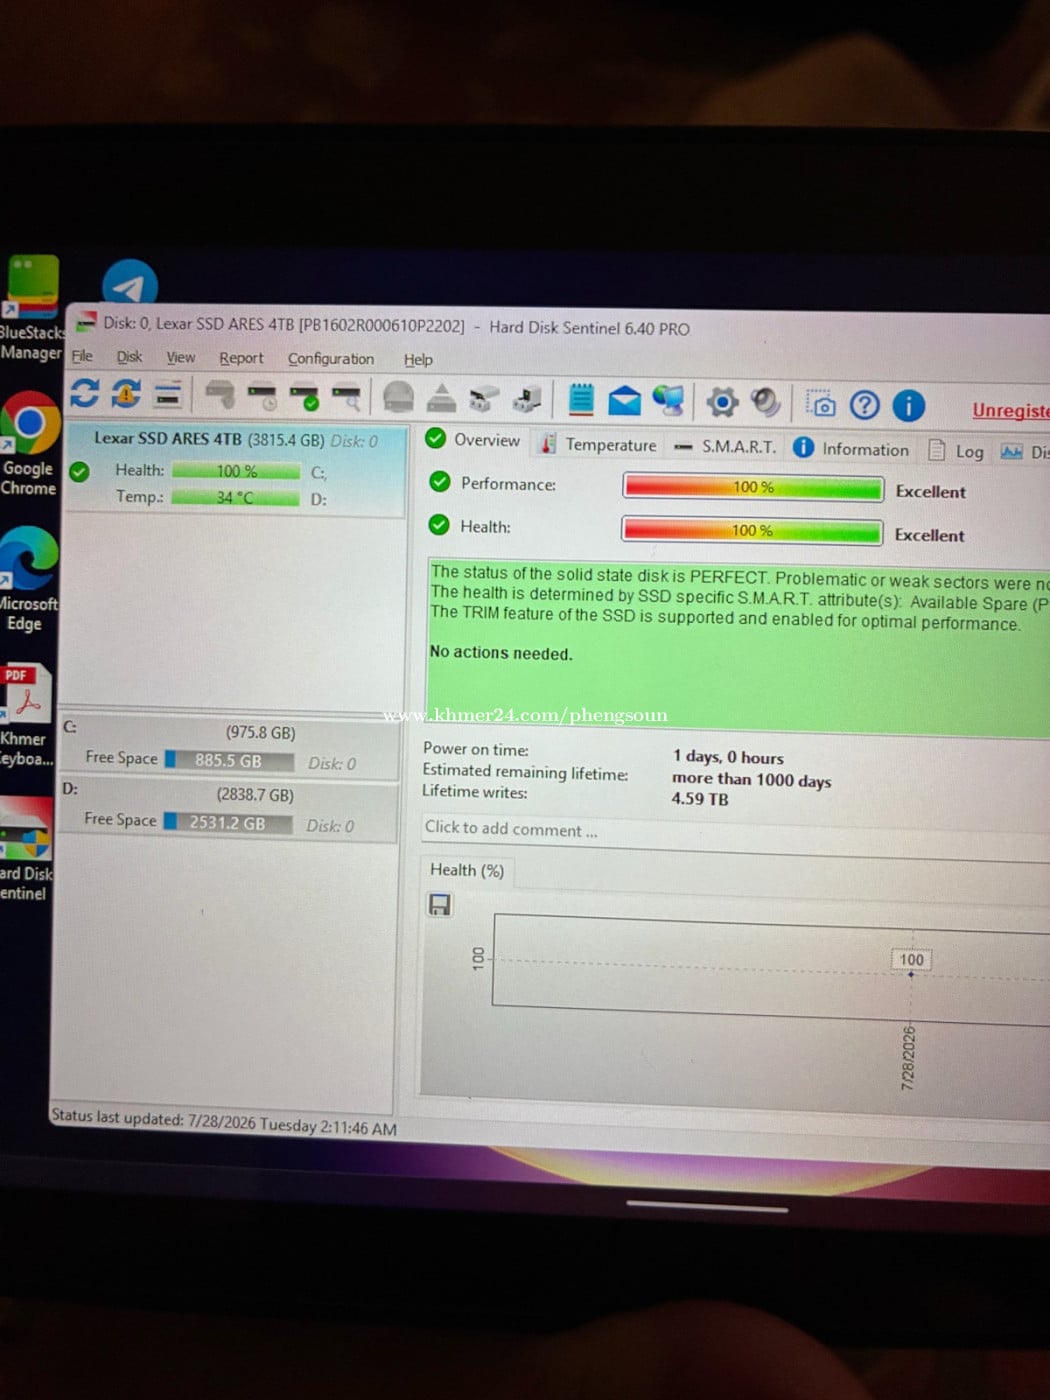The height and width of the screenshot is (1400, 1050).
Task: Click the Hard Disk Sentinel window title bar
Action: pyautogui.click(x=560, y=326)
